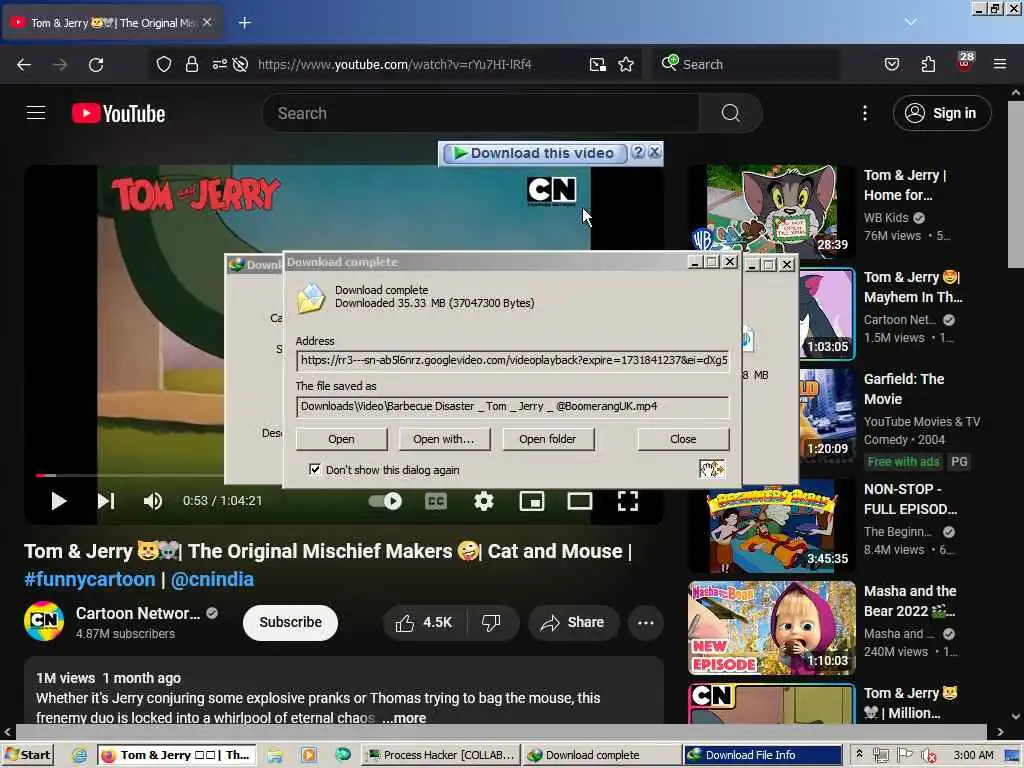Open the site permissions icon in the address bar
Image resolution: width=1024 pixels, height=768 pixels.
(219, 64)
